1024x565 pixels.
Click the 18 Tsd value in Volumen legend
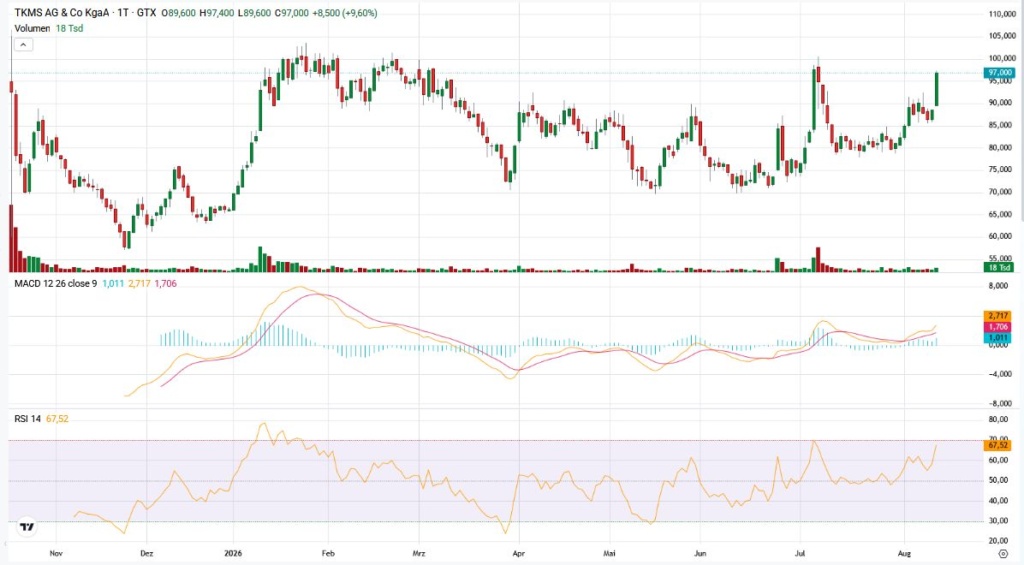[69, 29]
